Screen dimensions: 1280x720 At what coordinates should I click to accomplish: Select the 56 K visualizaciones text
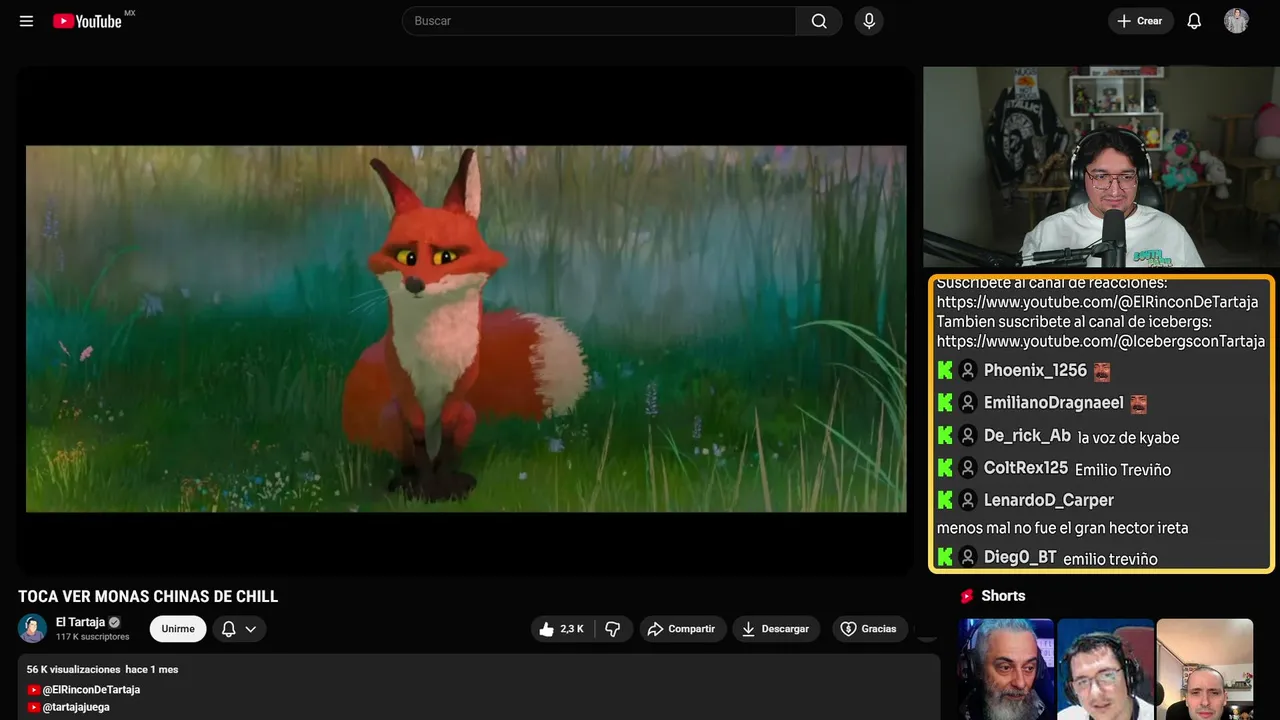pos(74,669)
